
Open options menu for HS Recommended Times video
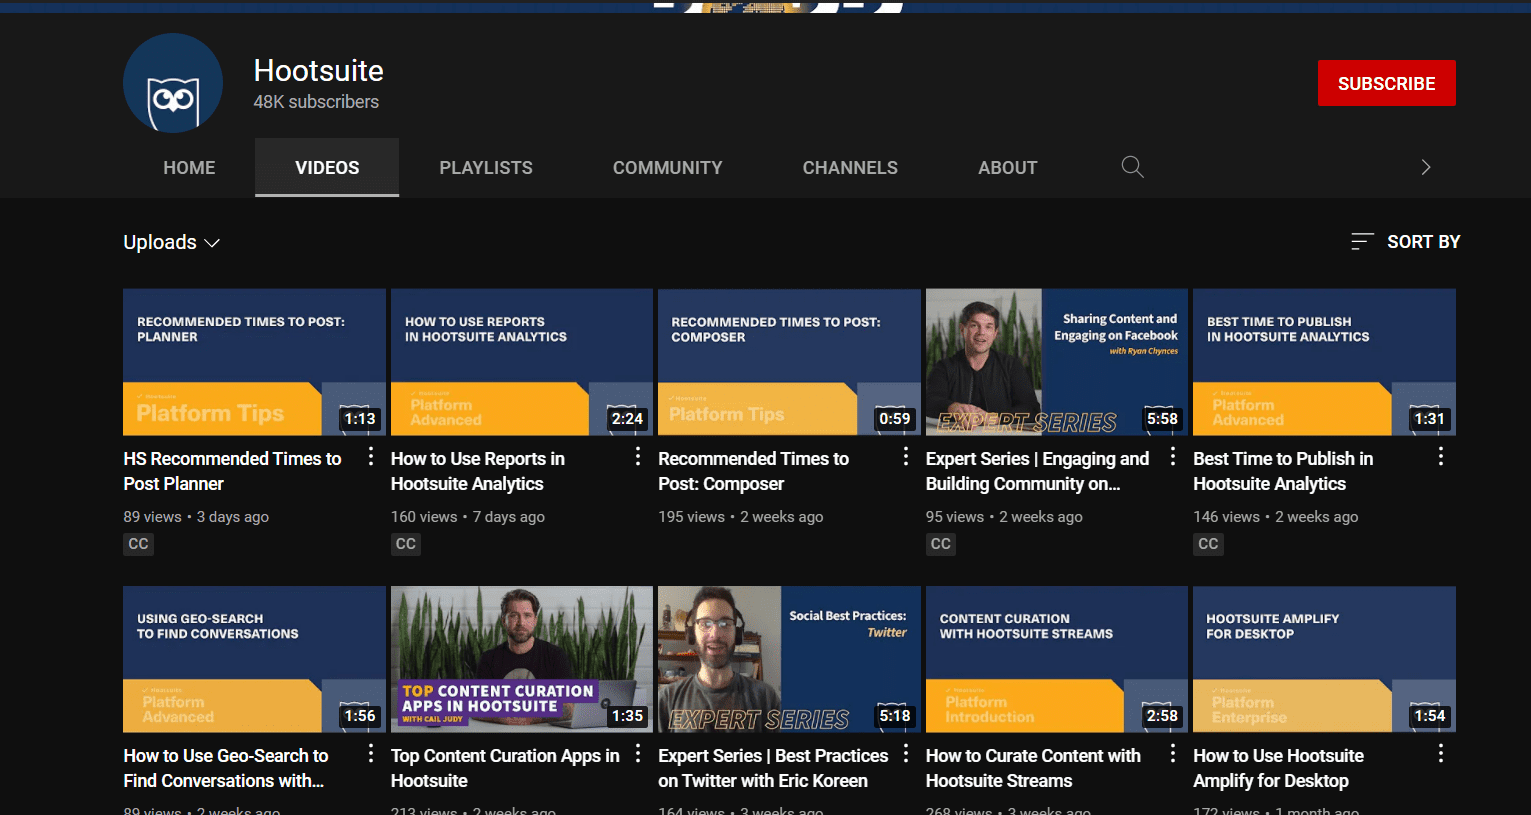371,457
